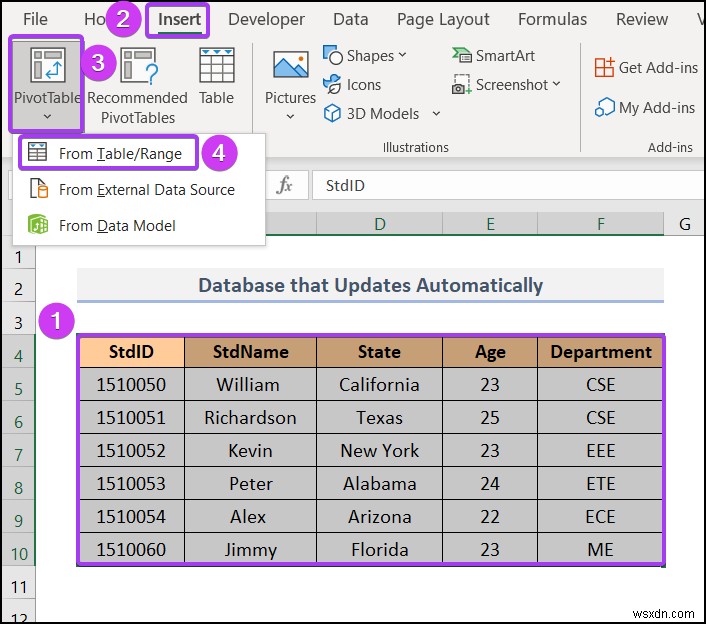
Task: Choose From Data Model option
Action: (x=139, y=225)
